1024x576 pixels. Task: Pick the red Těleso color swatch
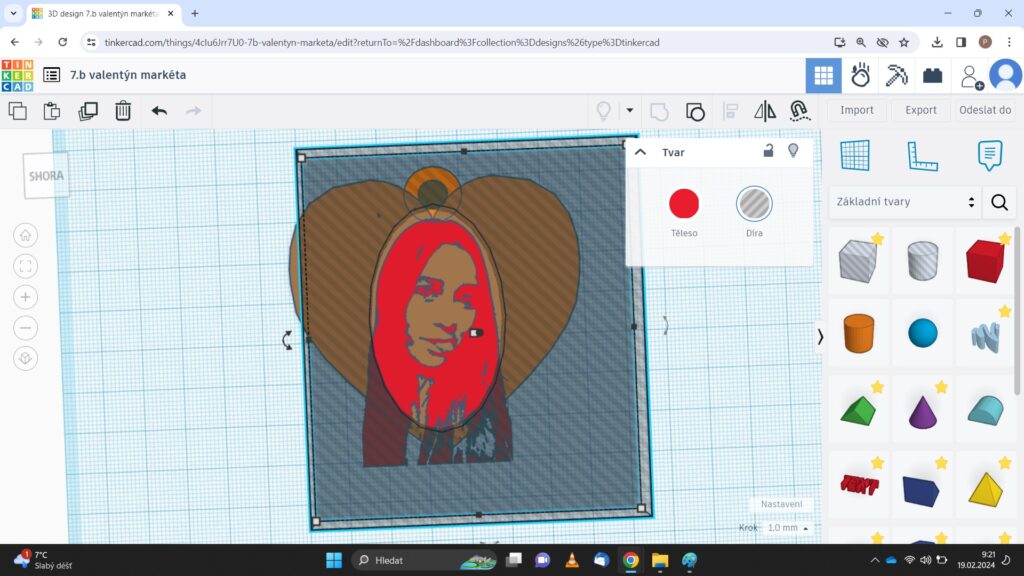coord(684,204)
